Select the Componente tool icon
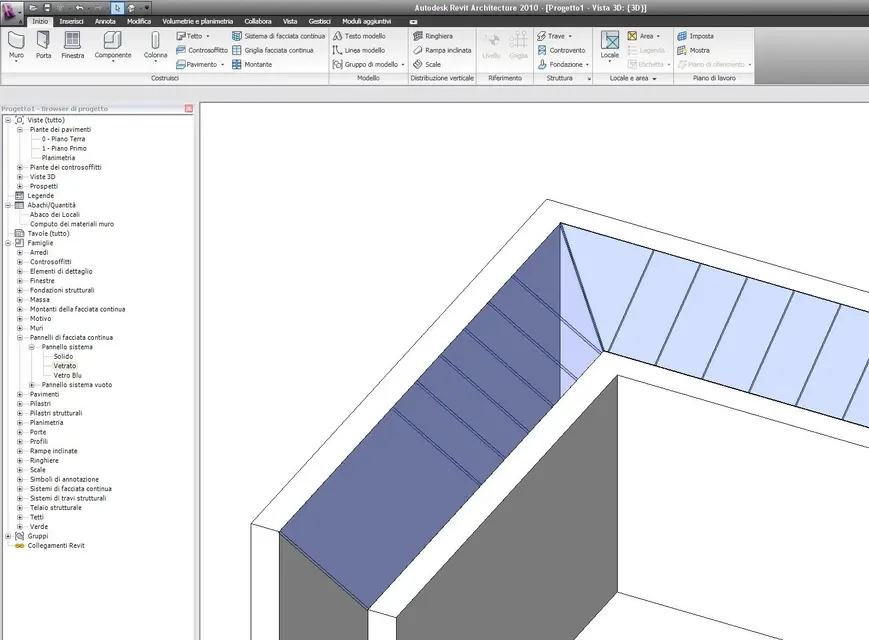Viewport: 869px width, 640px height. click(113, 40)
